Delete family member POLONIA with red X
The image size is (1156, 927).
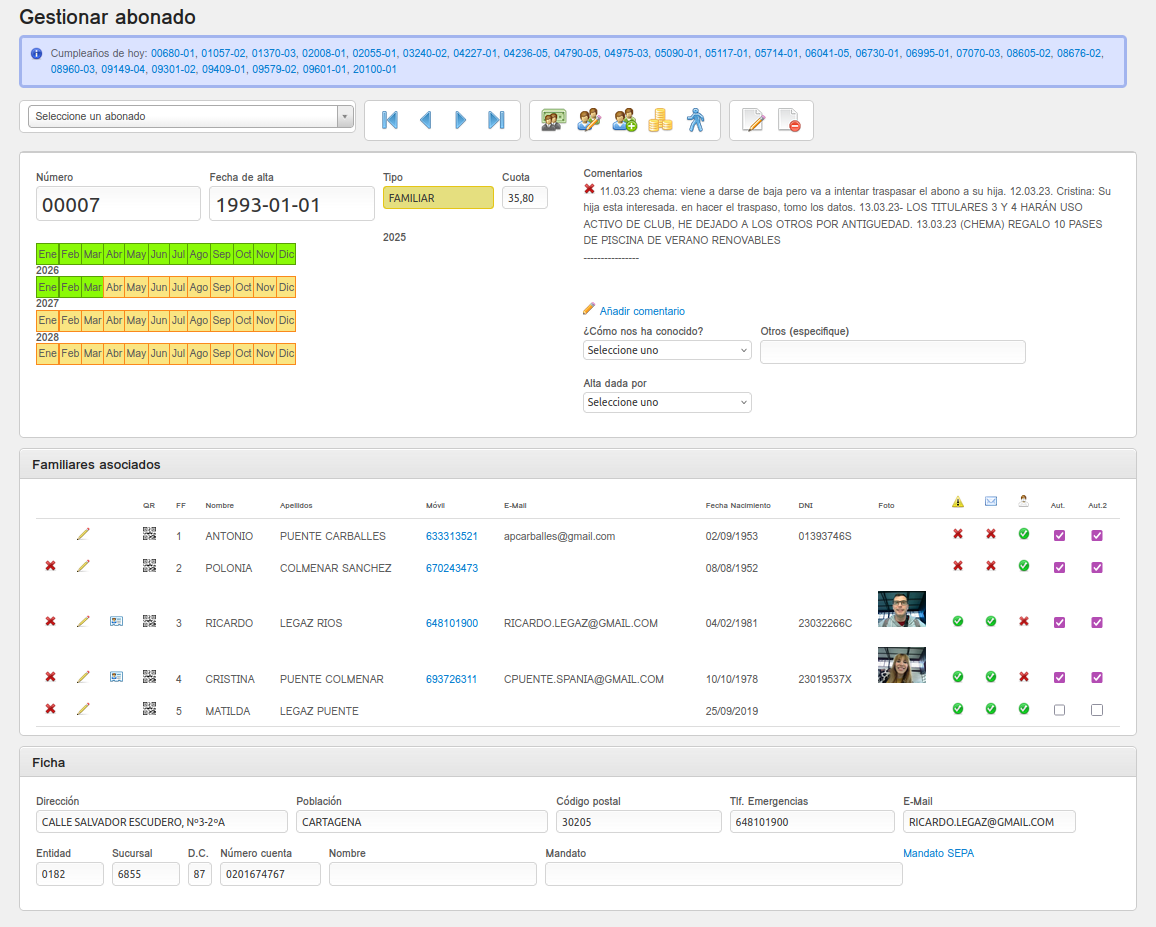pyautogui.click(x=50, y=567)
